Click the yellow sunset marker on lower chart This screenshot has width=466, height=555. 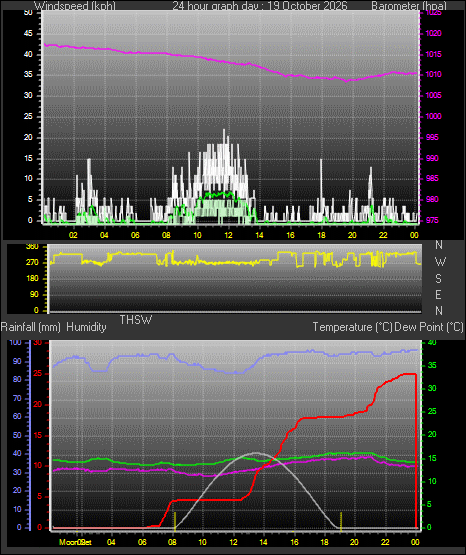pos(341,521)
